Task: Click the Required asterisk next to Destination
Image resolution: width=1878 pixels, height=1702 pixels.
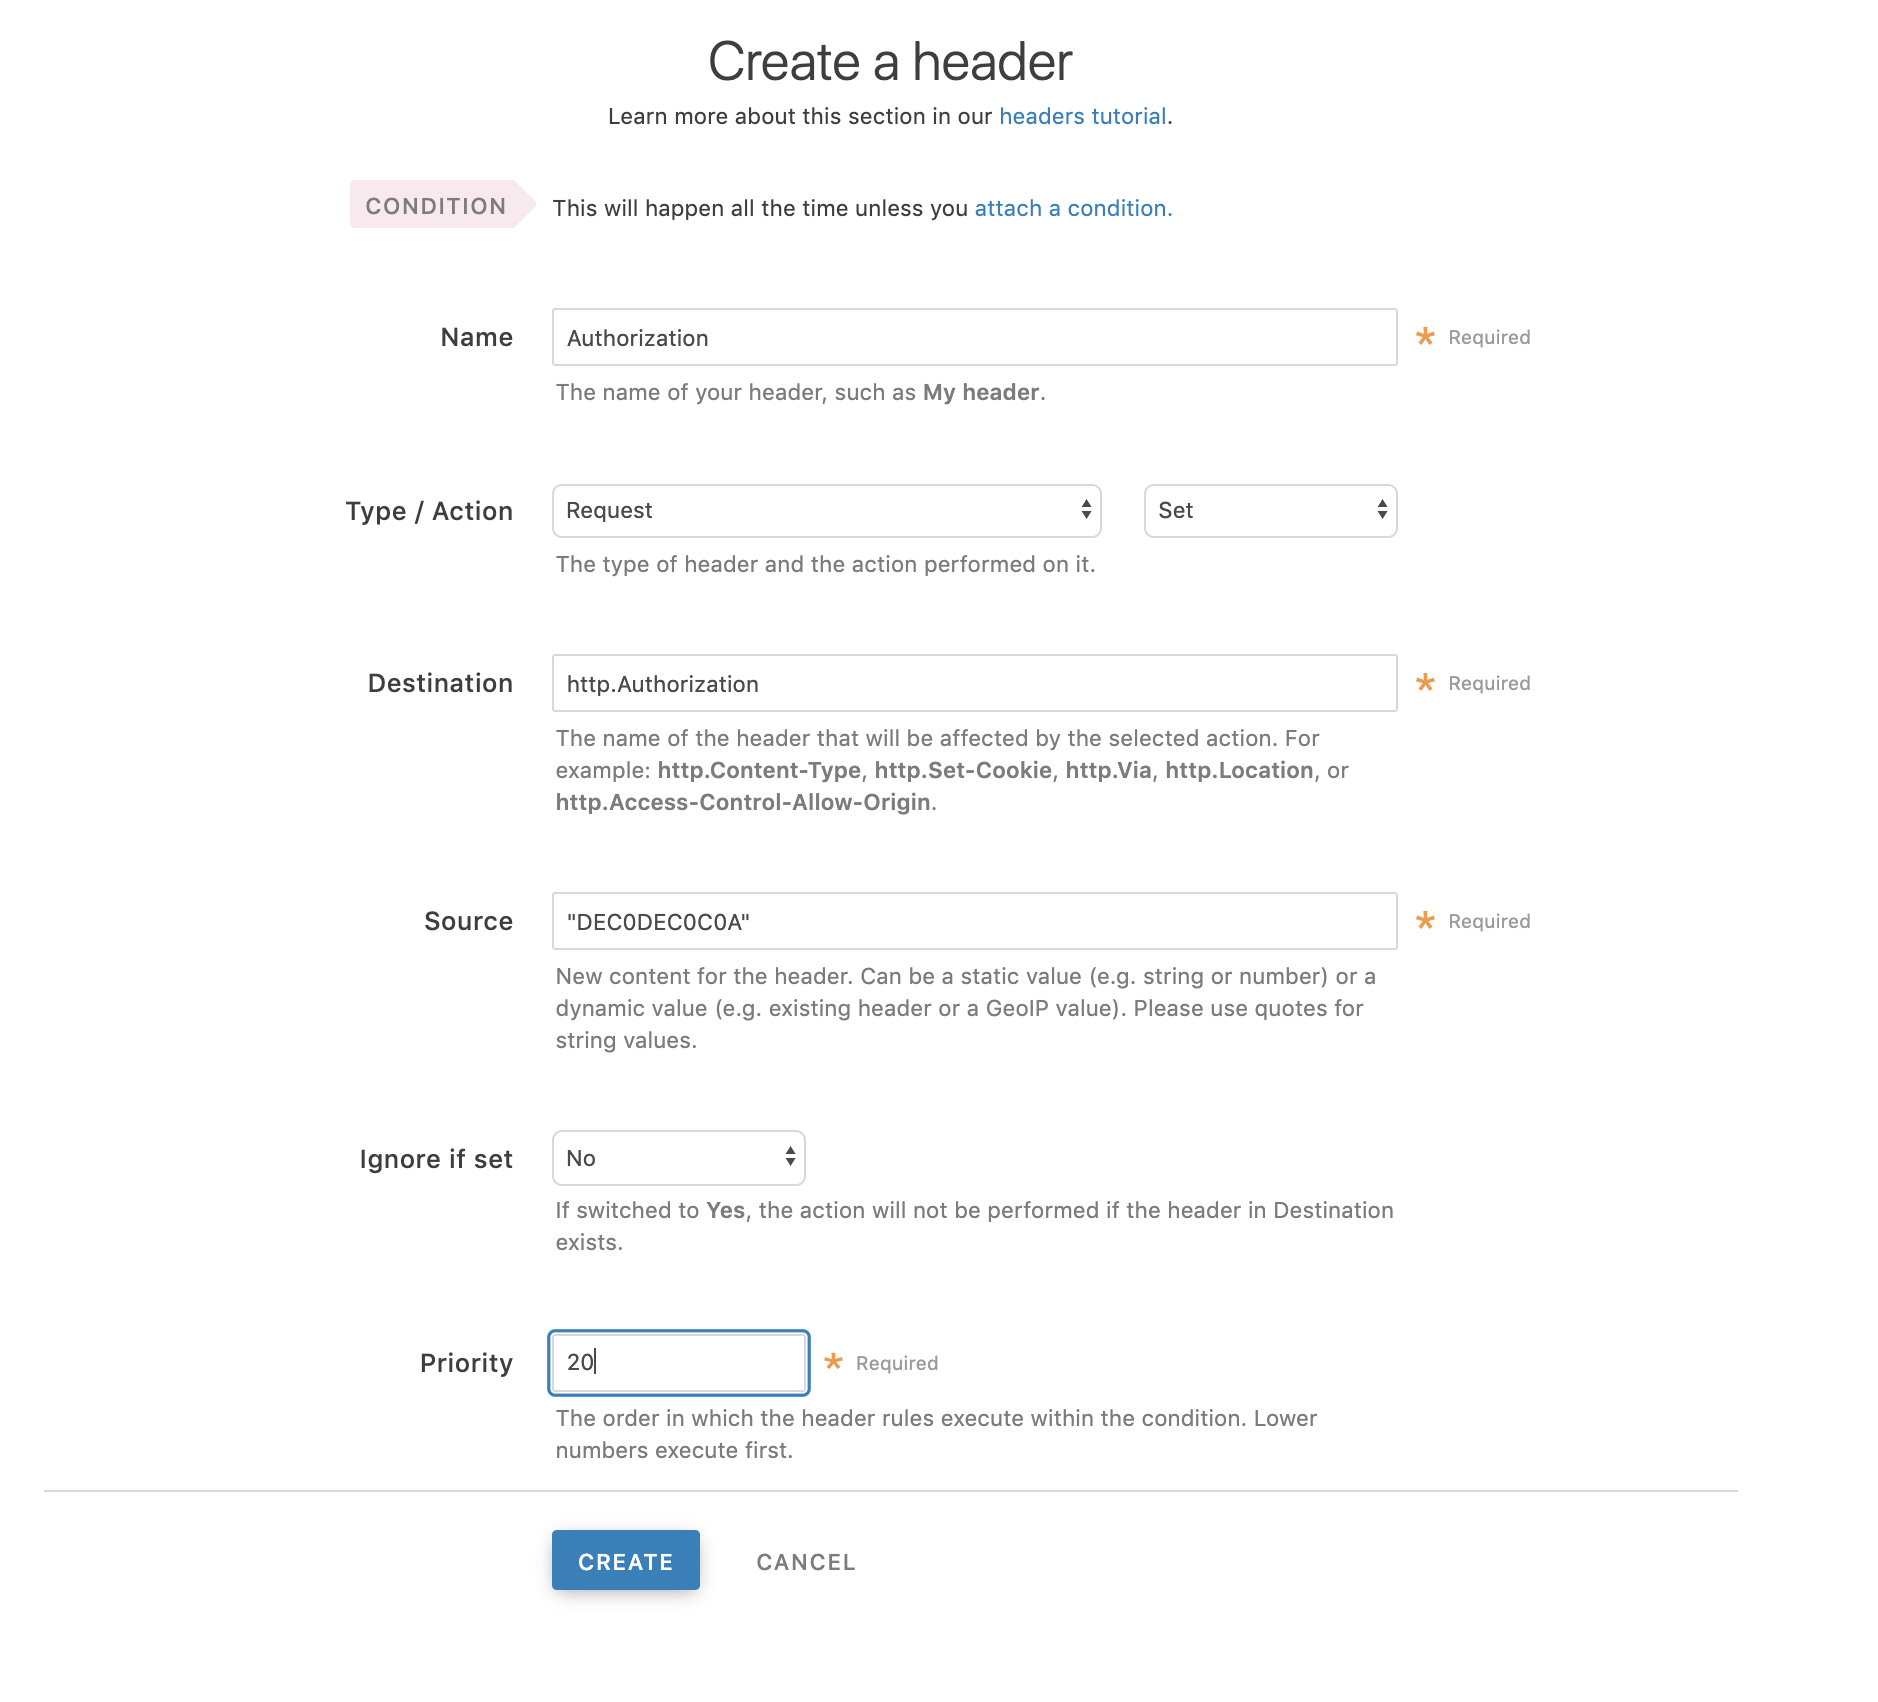Action: (1426, 683)
